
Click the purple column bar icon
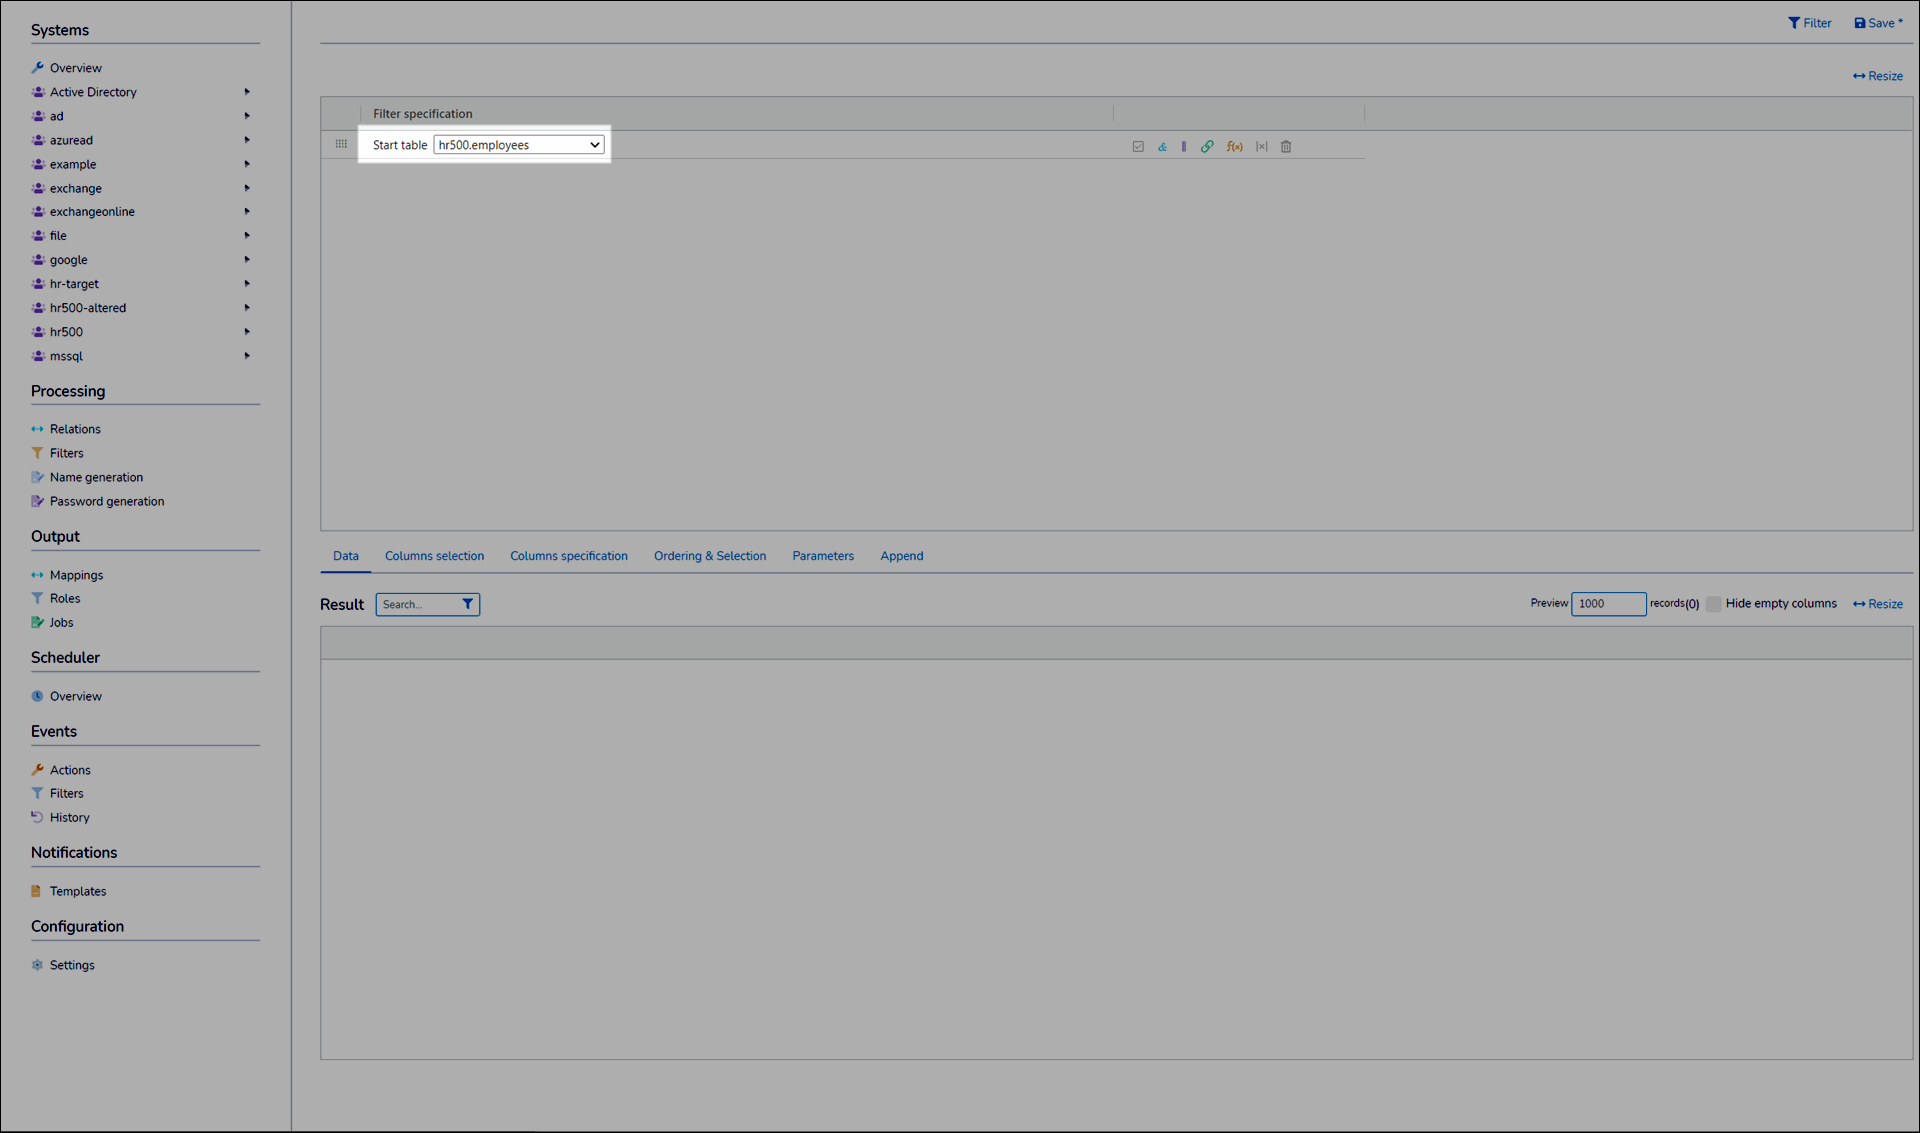tap(1184, 147)
